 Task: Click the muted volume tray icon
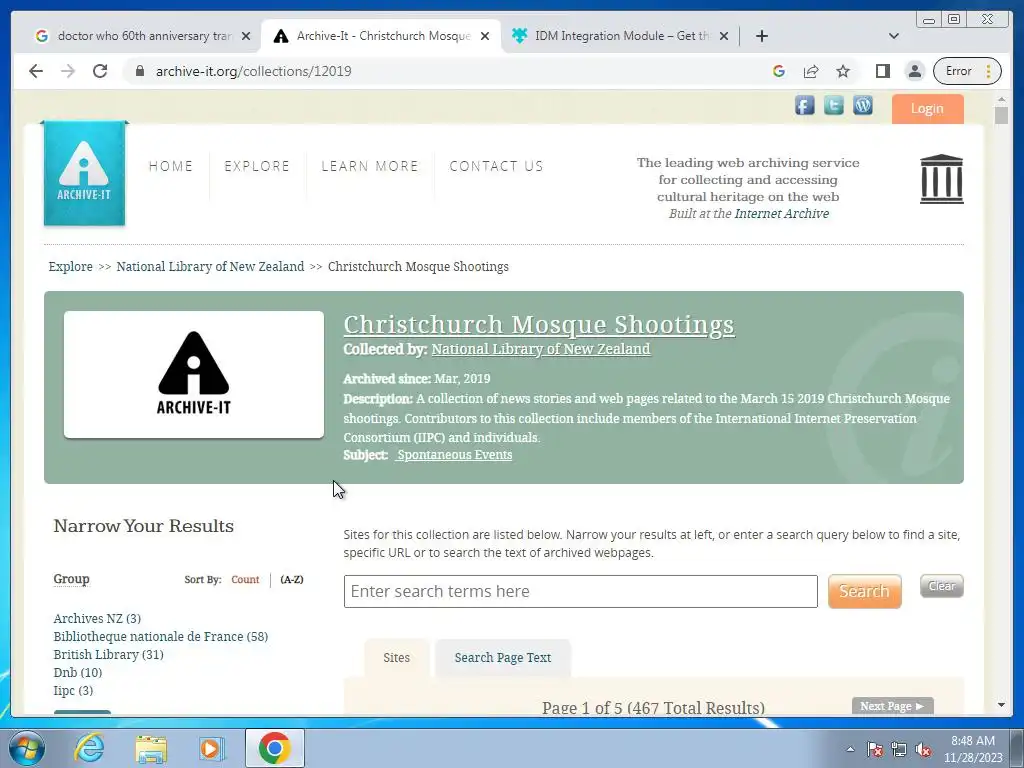pos(923,750)
